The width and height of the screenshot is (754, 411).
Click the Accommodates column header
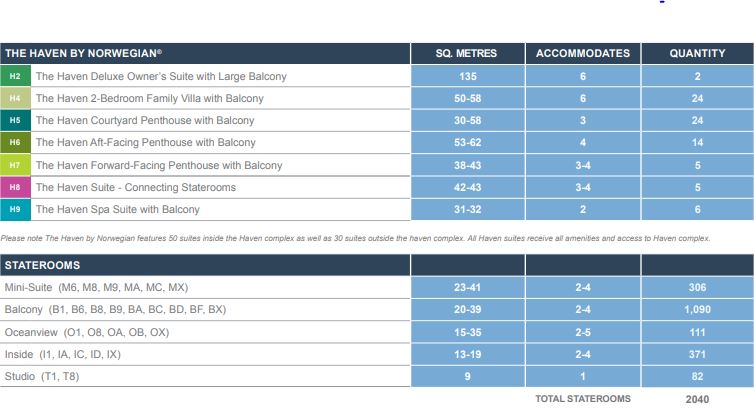(583, 54)
